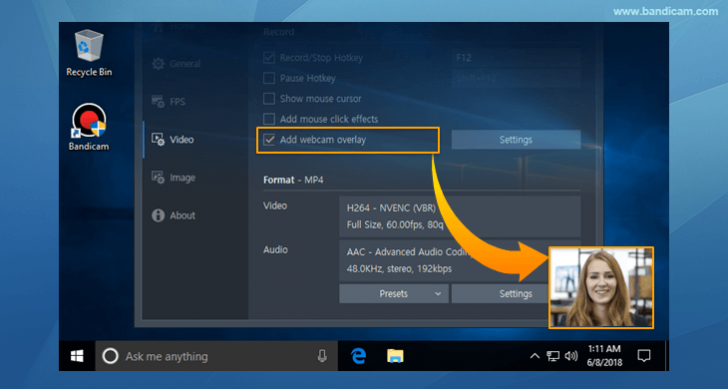This screenshot has height=389, width=728.
Task: Focus the Ask me anything search box
Action: tap(216, 356)
